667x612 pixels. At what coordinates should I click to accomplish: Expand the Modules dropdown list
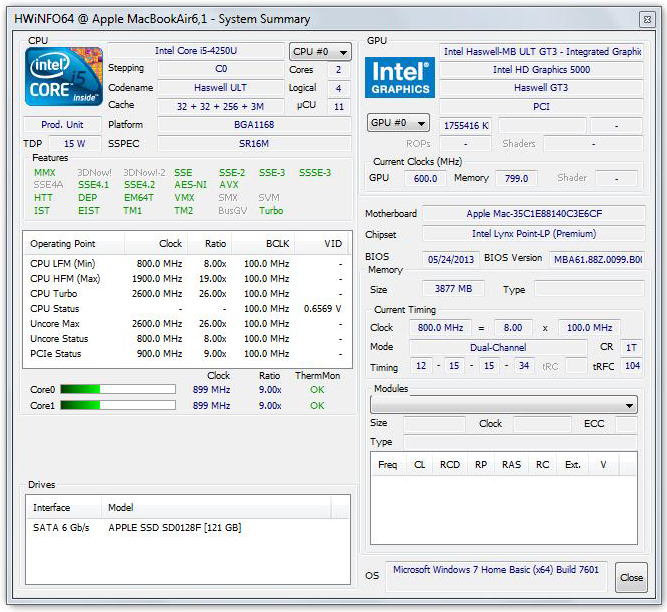(x=504, y=405)
